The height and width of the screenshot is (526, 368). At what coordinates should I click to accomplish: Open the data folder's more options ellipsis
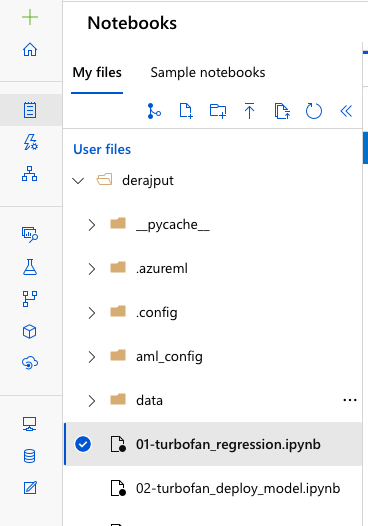[350, 400]
